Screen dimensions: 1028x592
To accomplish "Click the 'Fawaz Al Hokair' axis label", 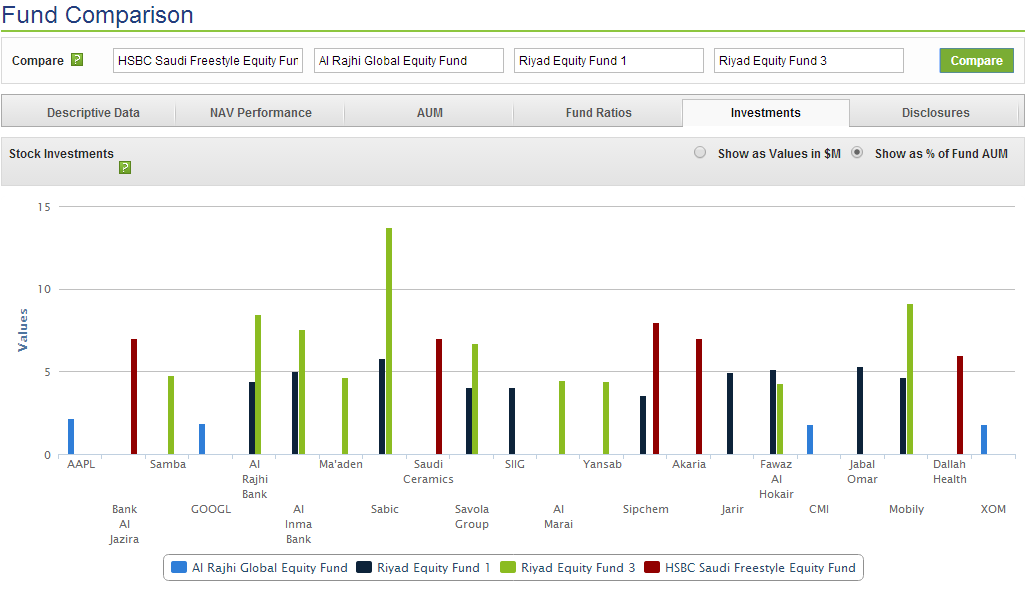I will [x=776, y=479].
